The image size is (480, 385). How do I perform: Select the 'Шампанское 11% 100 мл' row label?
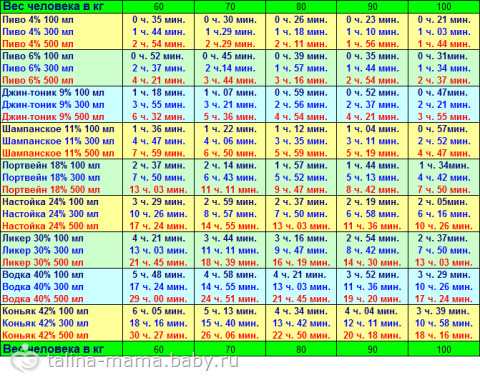tap(58, 129)
